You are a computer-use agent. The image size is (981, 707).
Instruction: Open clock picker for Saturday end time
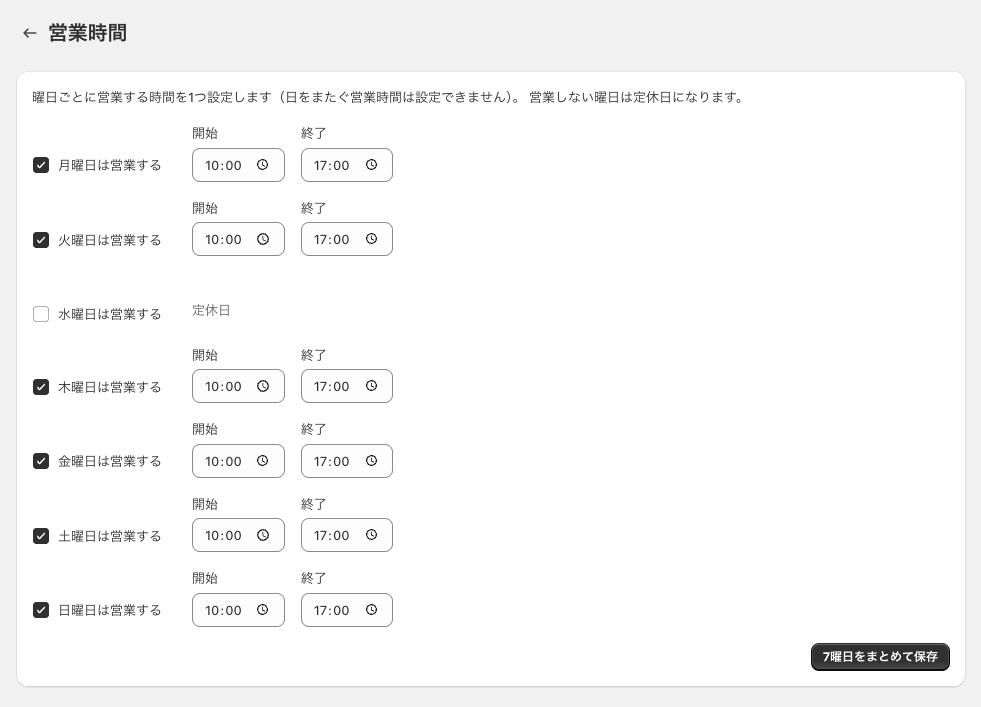372,535
